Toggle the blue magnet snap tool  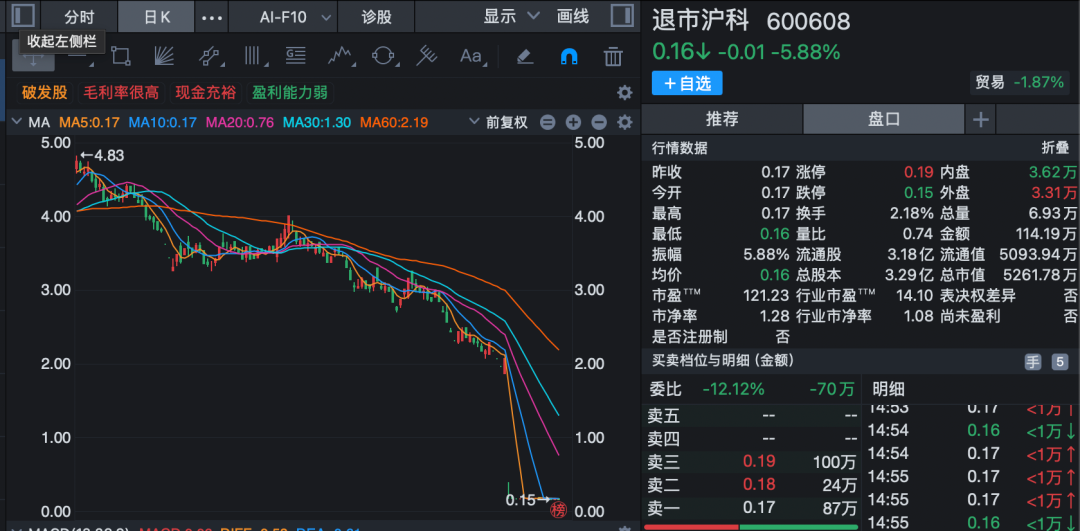(x=569, y=56)
